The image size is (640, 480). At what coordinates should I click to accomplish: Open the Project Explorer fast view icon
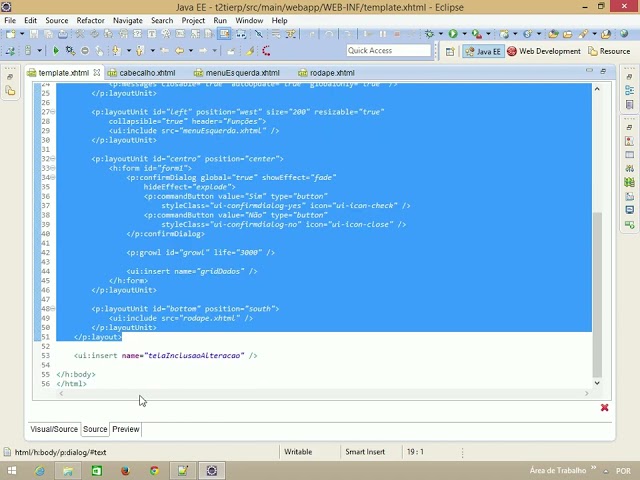tap(10, 91)
